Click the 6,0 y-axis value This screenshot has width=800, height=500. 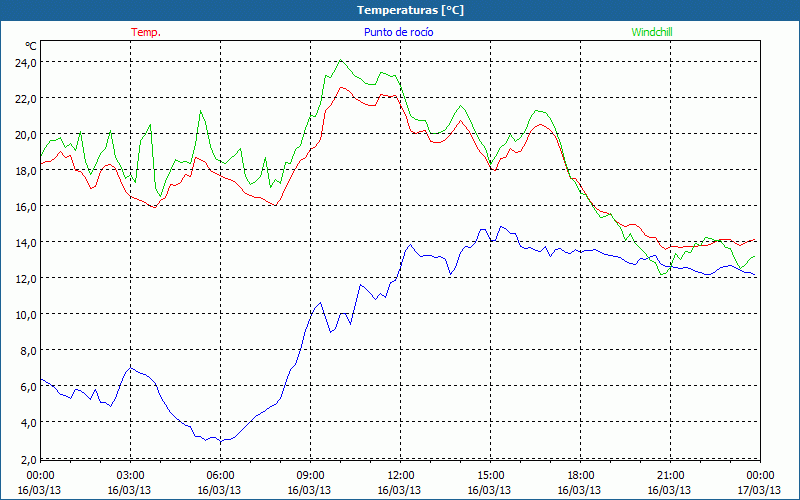29,386
